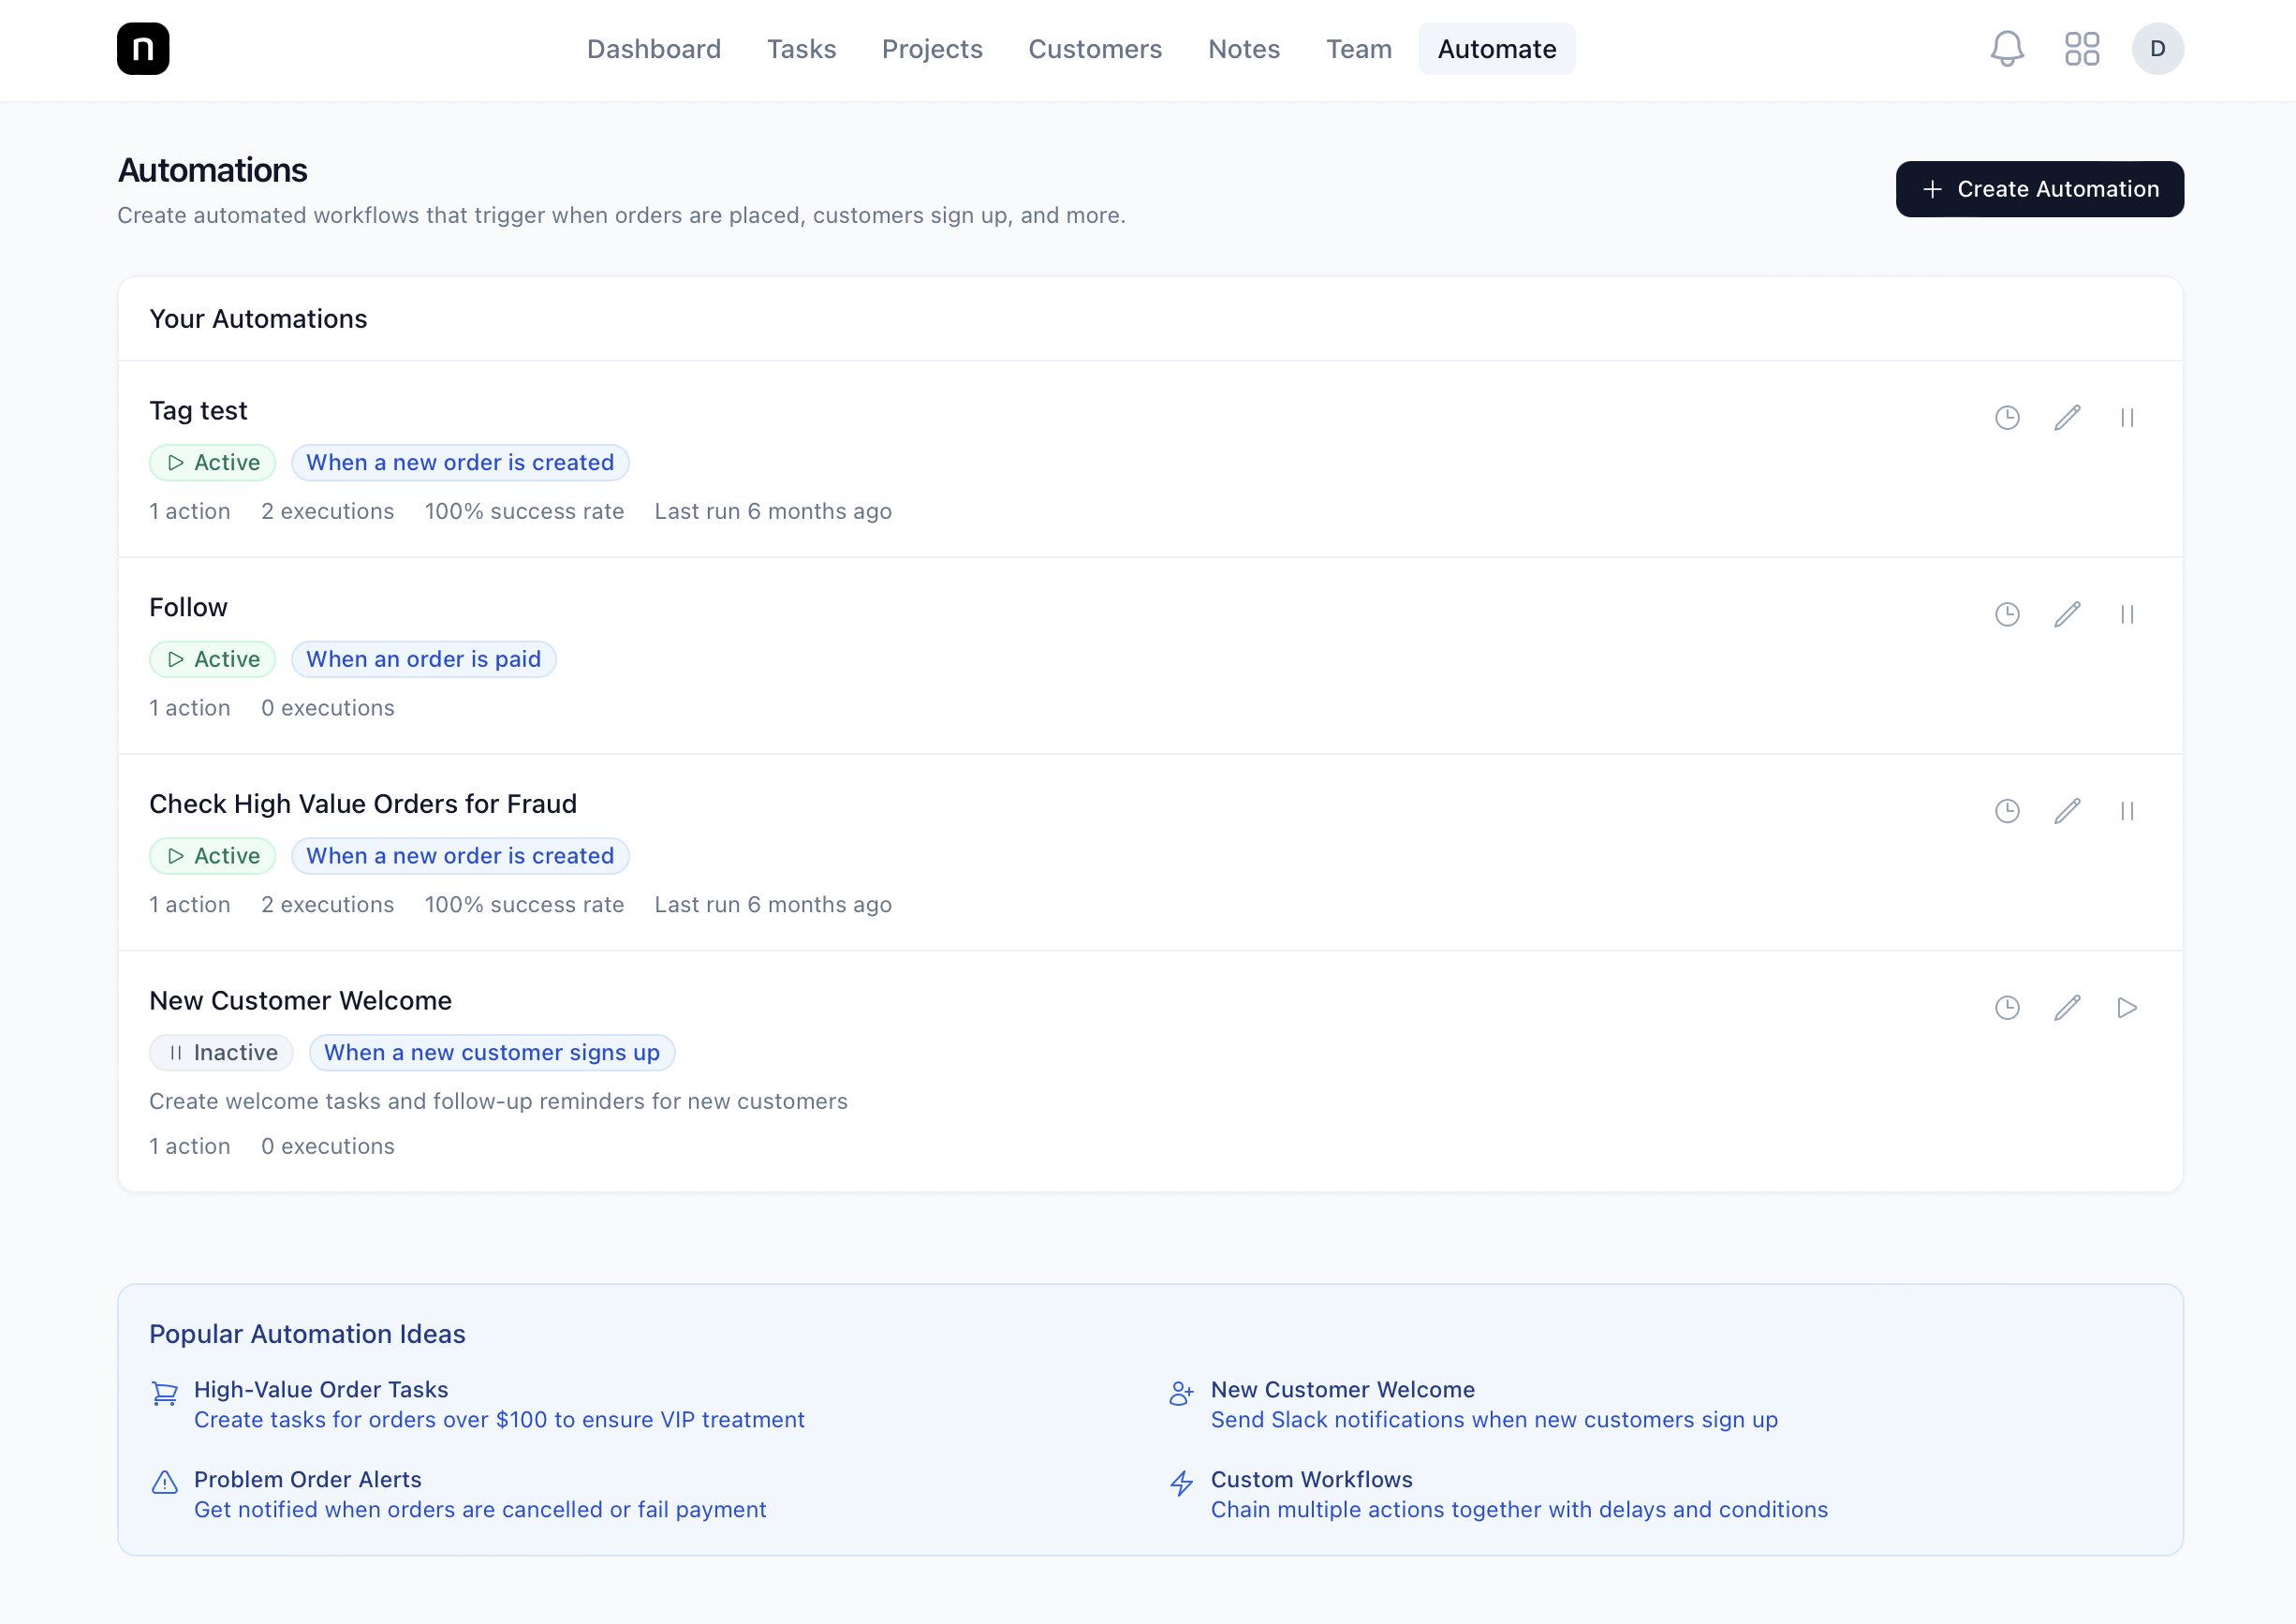Open Check High Value Orders for Fraud
The image size is (2296, 1624).
click(x=363, y=804)
